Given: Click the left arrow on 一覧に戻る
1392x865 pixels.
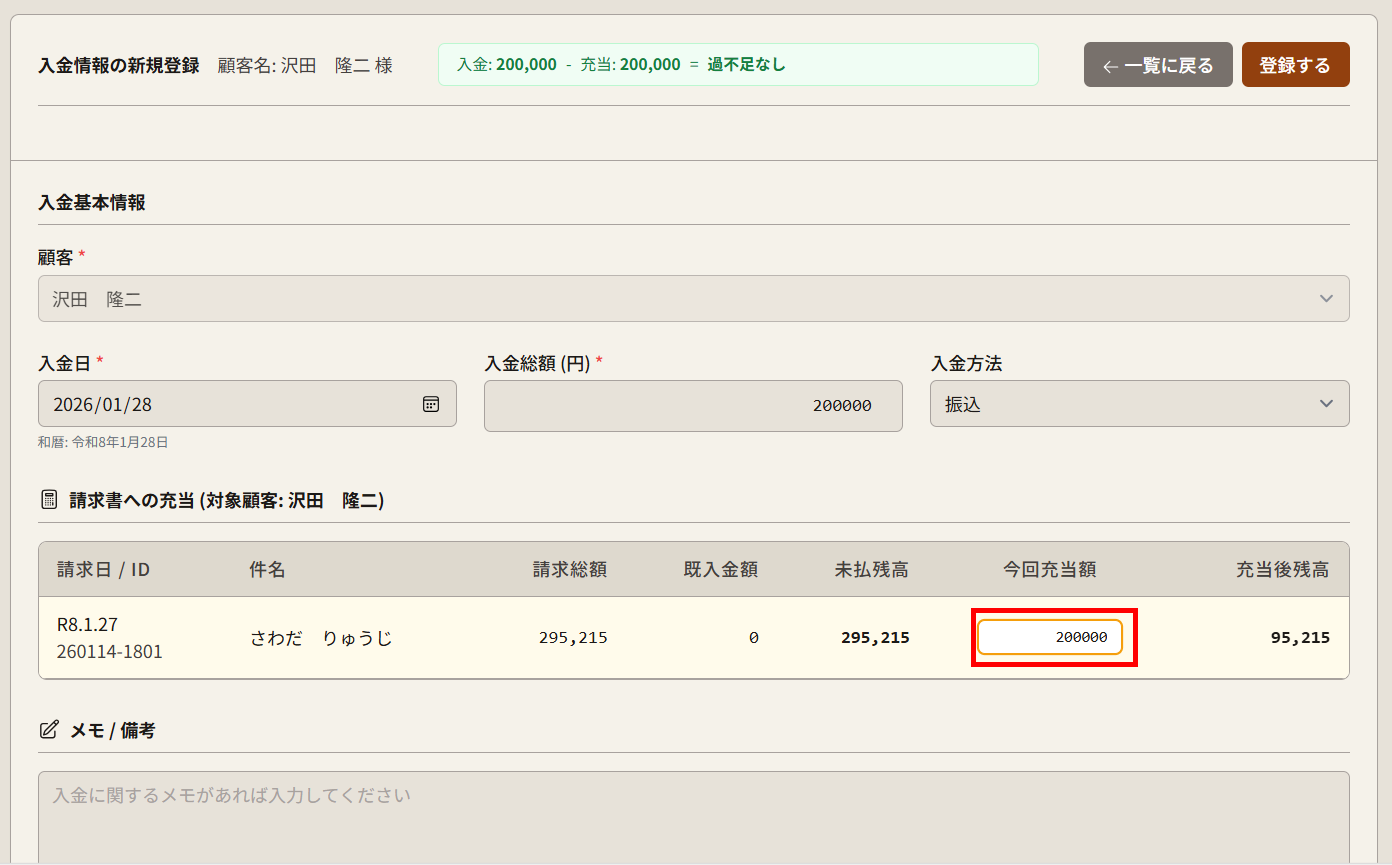Looking at the screenshot, I should pos(1110,66).
